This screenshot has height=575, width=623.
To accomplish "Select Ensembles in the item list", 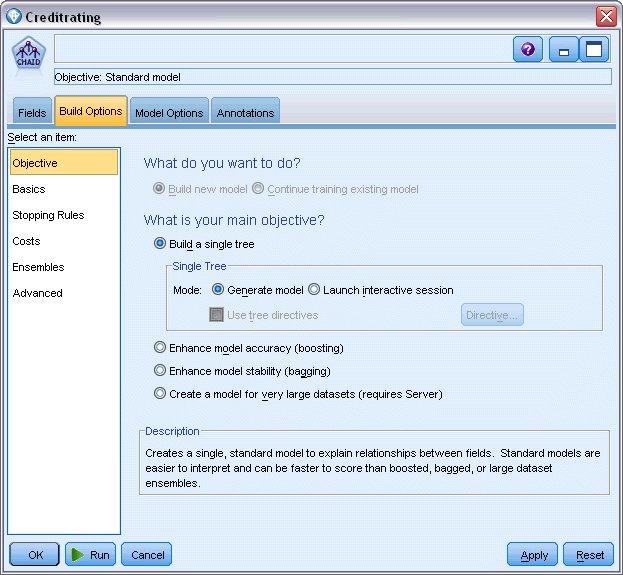I will pyautogui.click(x=64, y=267).
